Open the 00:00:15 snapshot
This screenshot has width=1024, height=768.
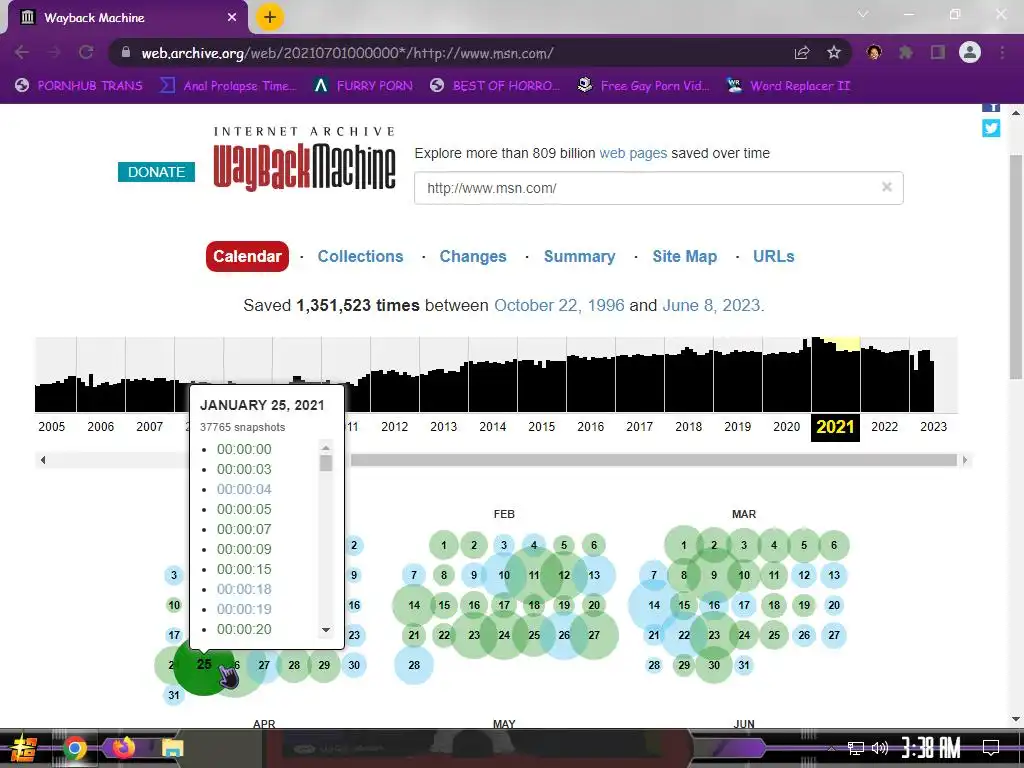click(244, 569)
